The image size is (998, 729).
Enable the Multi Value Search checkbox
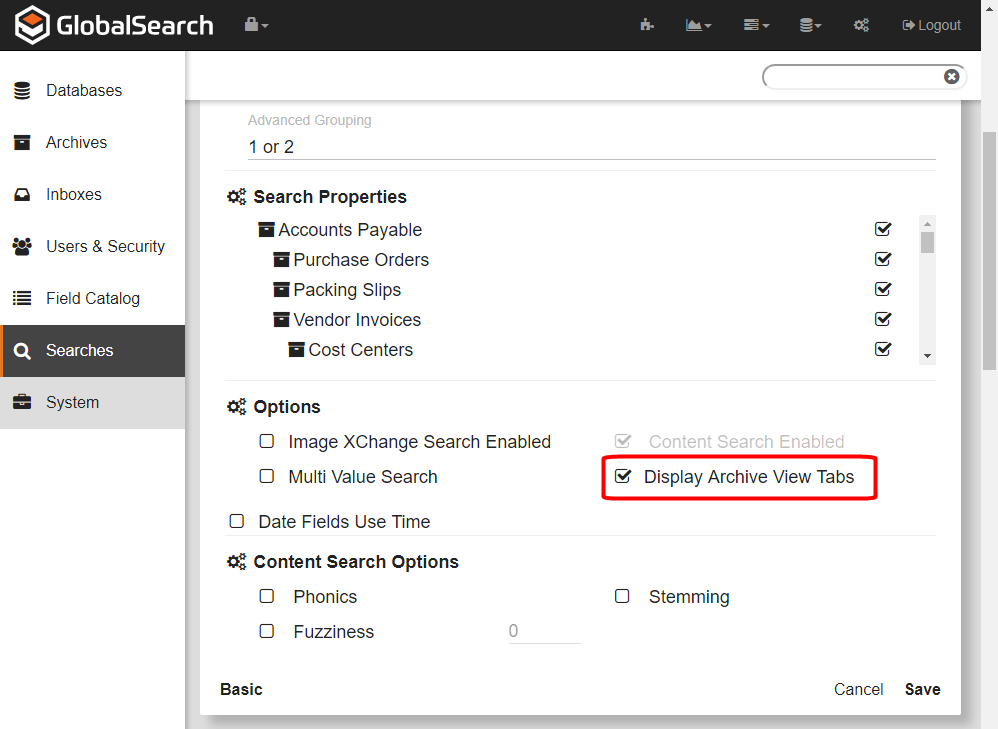(267, 477)
